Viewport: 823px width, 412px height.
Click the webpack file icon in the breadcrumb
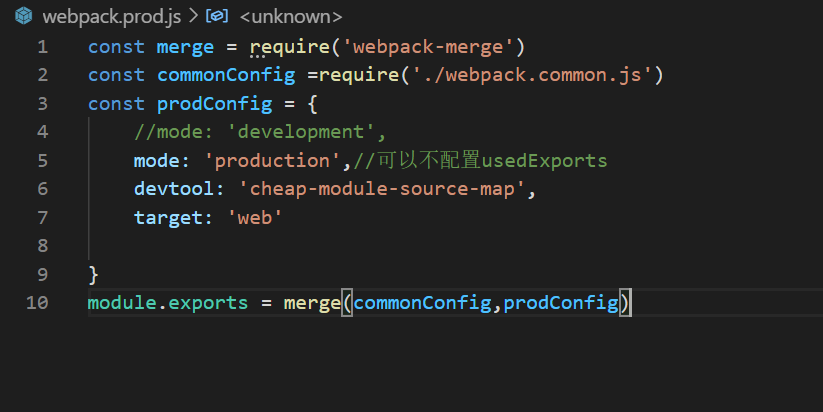24,16
